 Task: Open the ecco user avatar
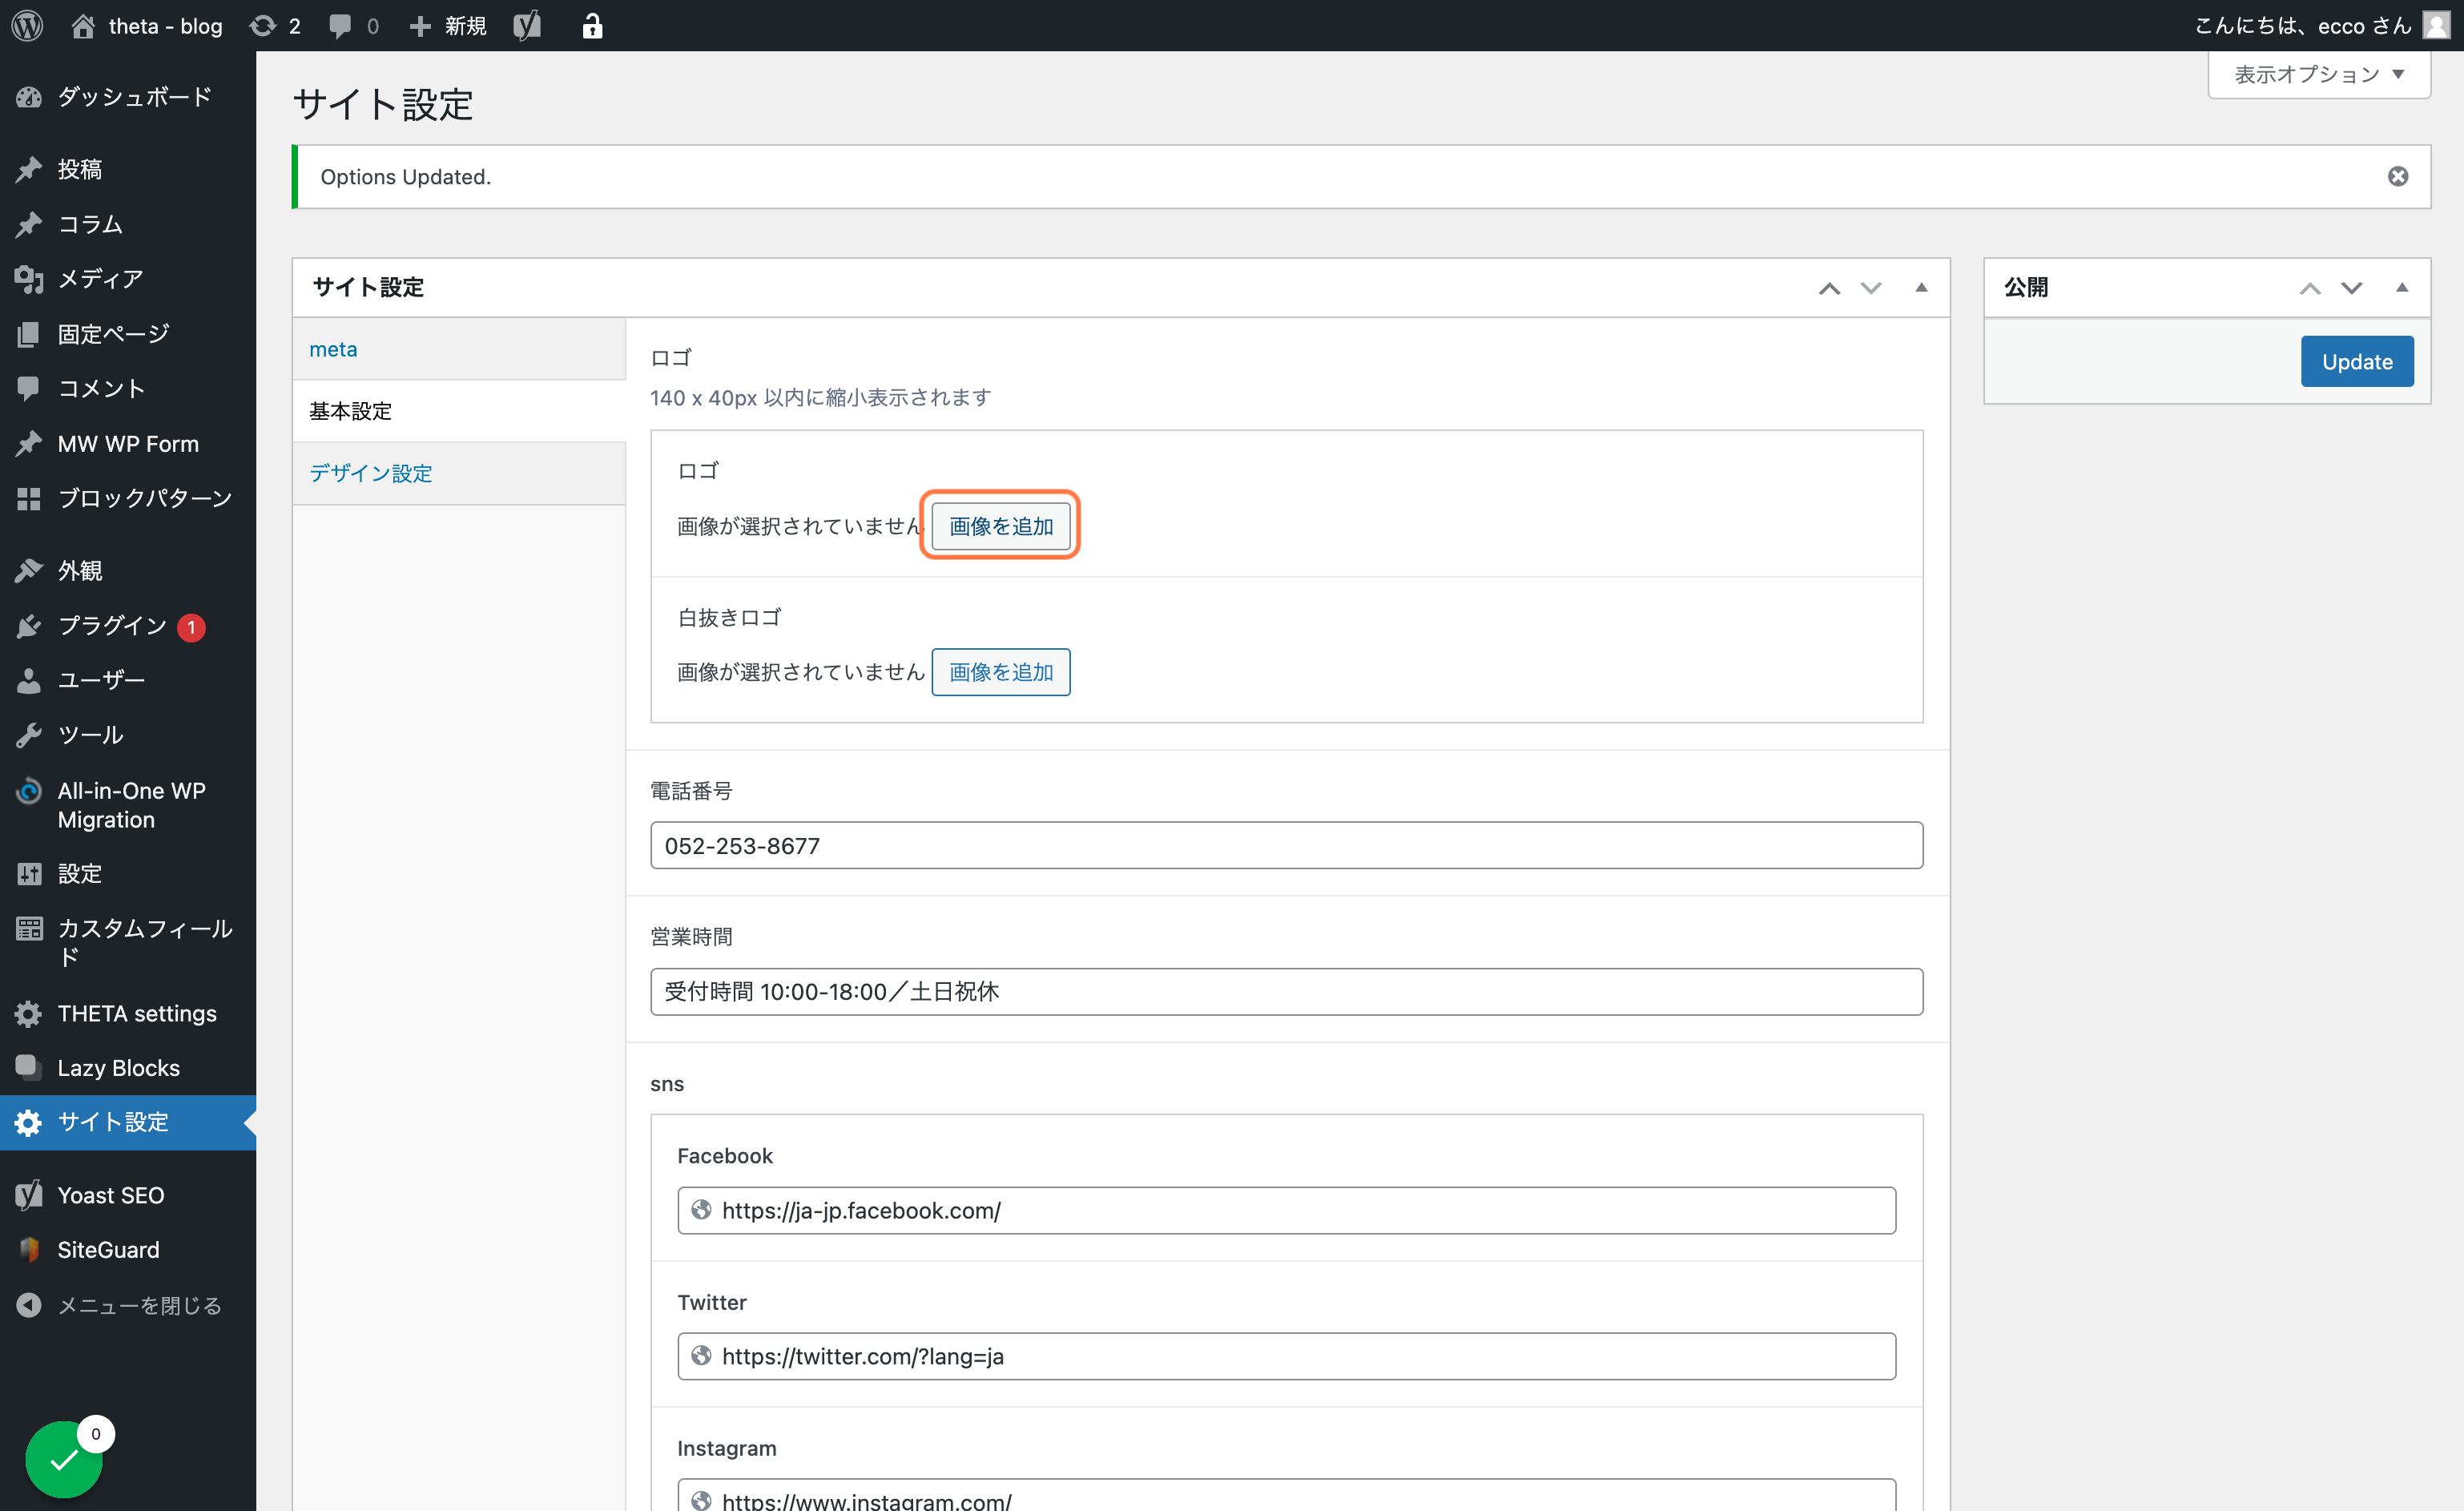click(2436, 26)
